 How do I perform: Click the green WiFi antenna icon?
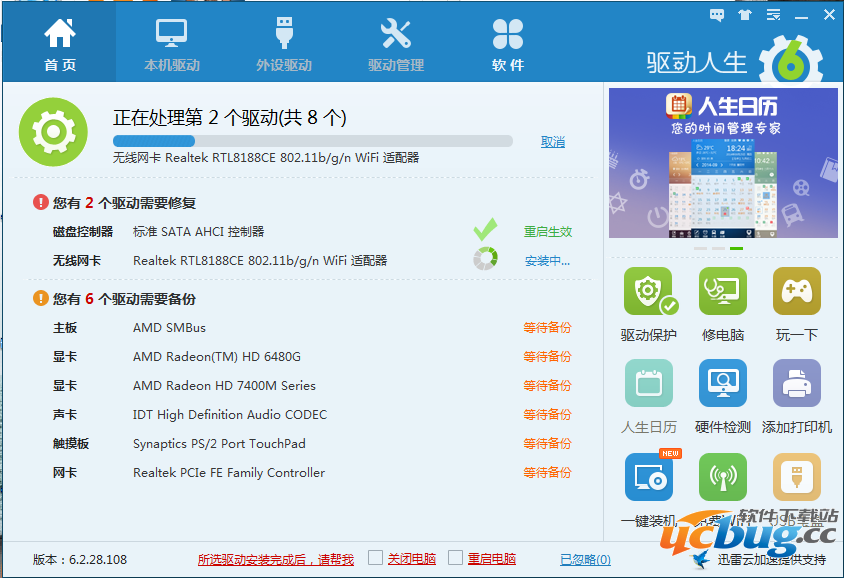pyautogui.click(x=722, y=477)
